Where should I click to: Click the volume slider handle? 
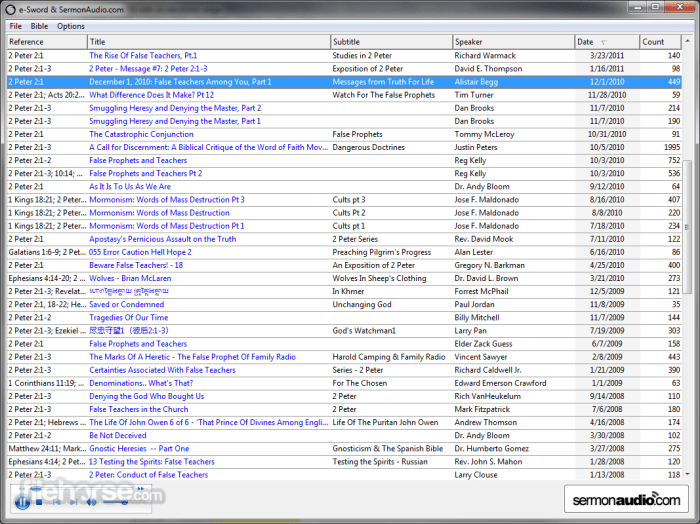coord(125,502)
